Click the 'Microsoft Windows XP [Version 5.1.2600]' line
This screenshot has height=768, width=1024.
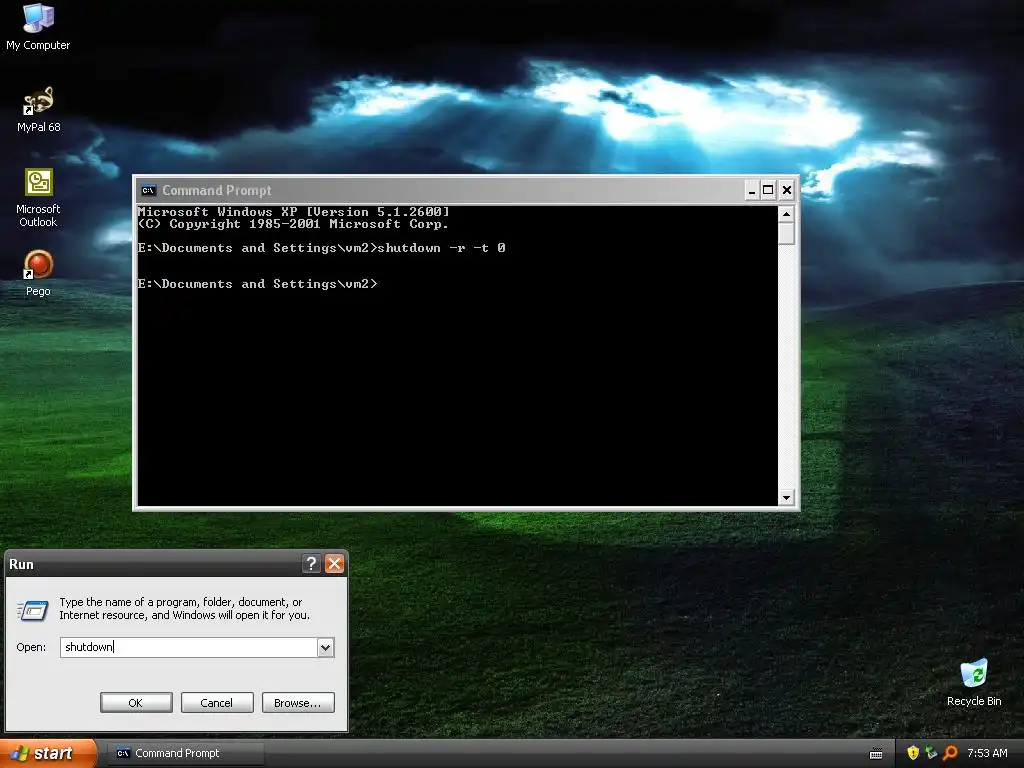click(293, 212)
